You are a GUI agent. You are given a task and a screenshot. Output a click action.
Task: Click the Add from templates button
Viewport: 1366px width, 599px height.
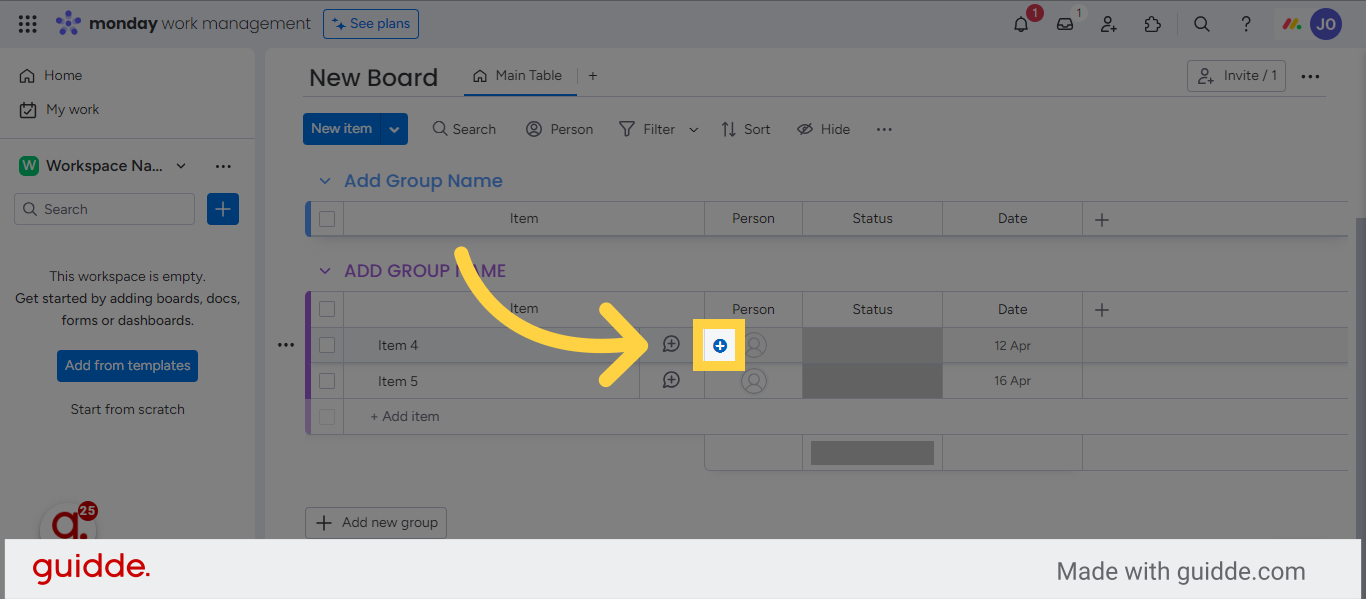(x=127, y=365)
